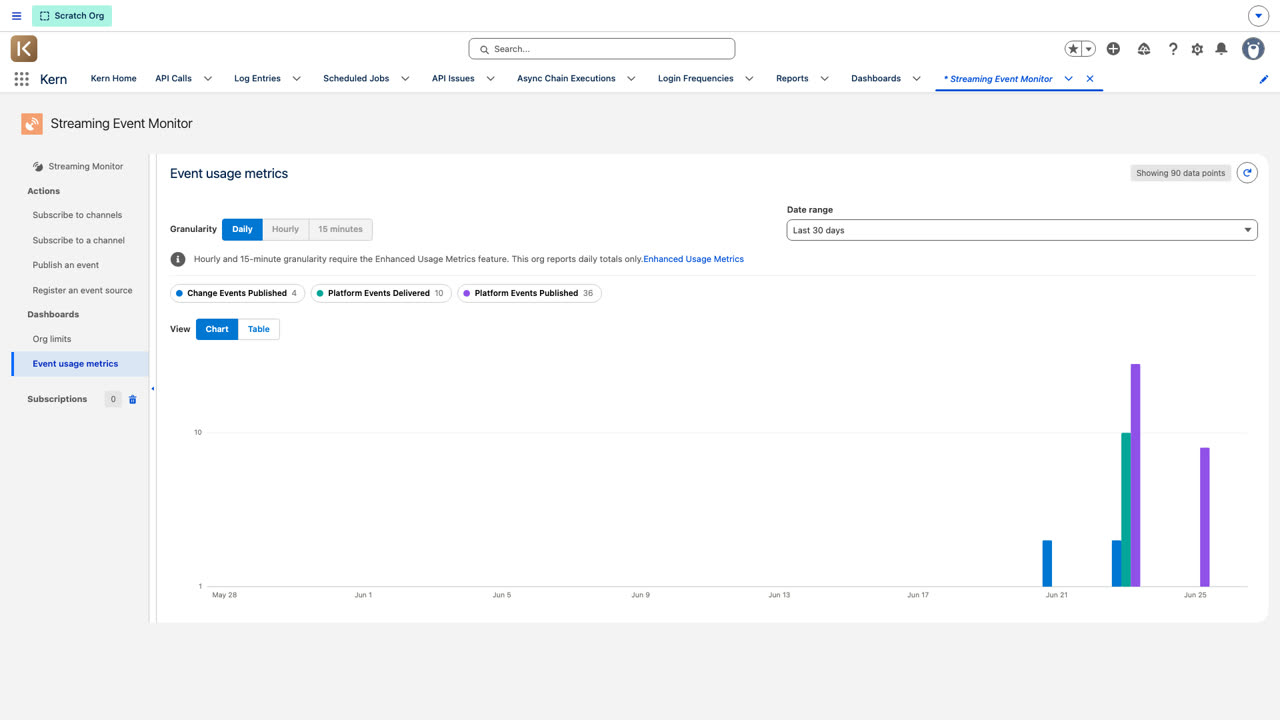Open the Enhanced Usage Metrics link
Screen dimensions: 1280x720
click(x=693, y=259)
